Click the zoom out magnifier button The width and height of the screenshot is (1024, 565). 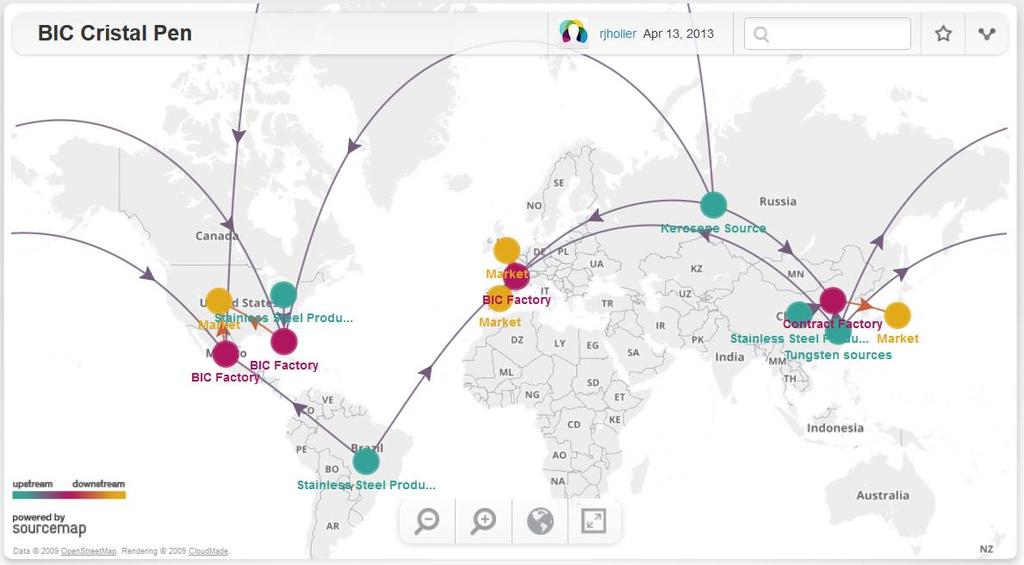[x=427, y=521]
